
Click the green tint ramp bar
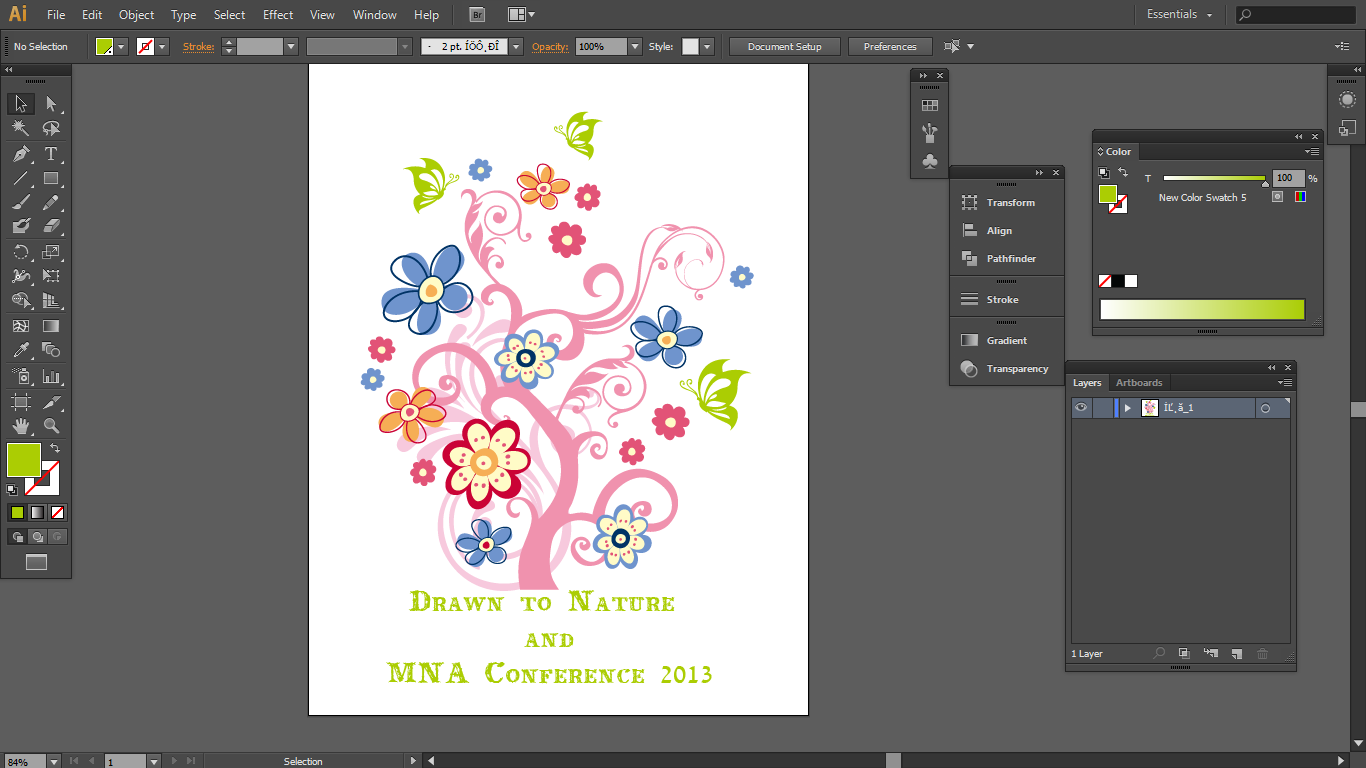pyautogui.click(x=1202, y=310)
